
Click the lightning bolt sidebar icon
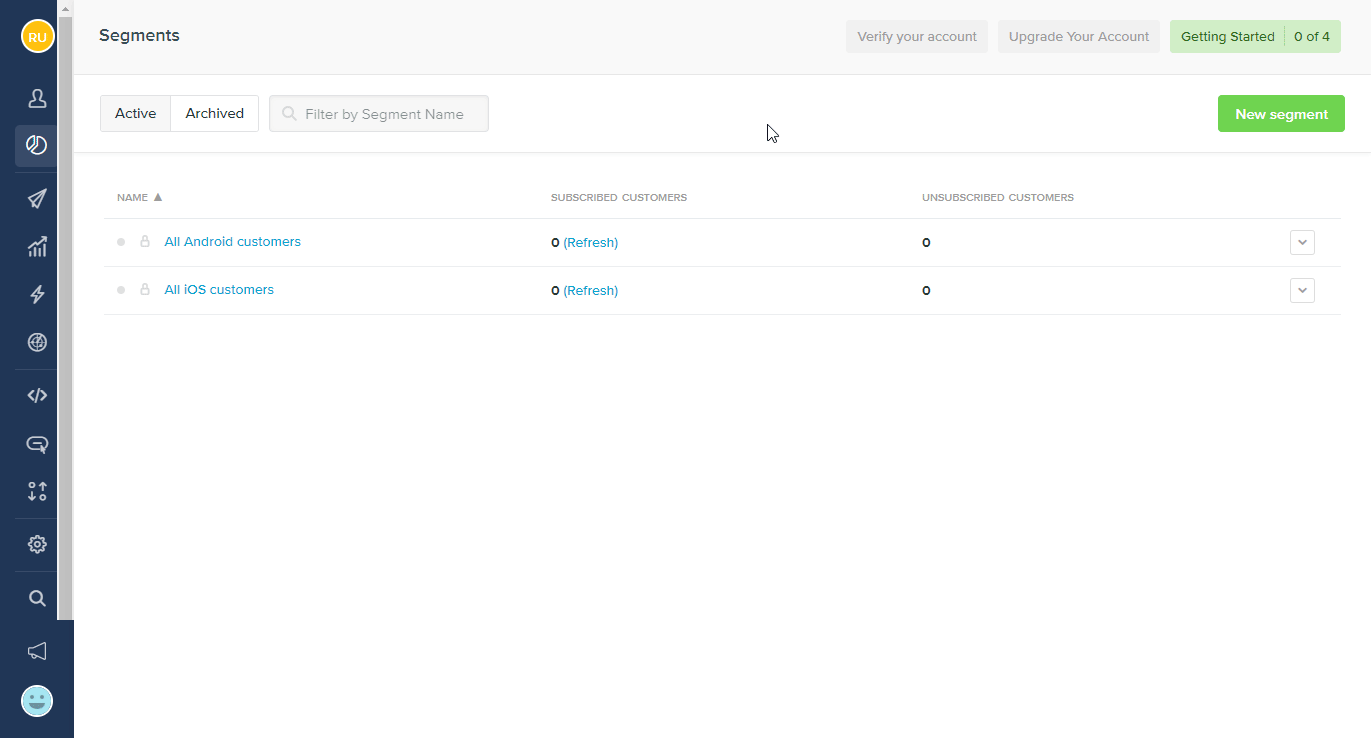(x=37, y=294)
